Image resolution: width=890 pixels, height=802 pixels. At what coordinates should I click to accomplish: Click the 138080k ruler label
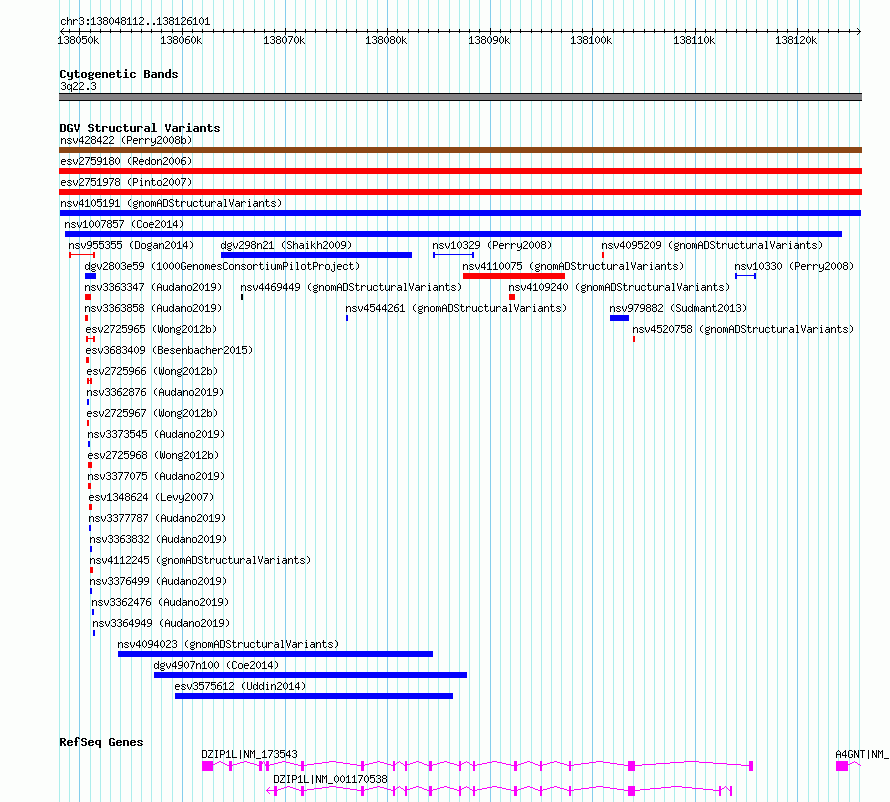click(x=386, y=40)
